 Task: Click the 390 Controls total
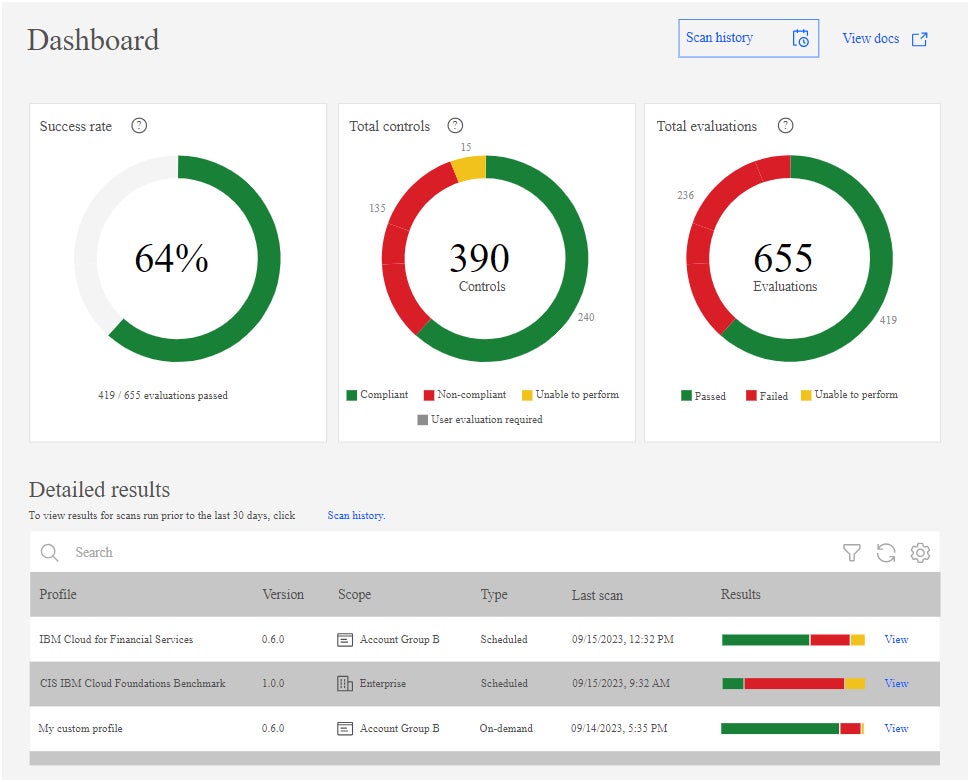click(x=479, y=258)
